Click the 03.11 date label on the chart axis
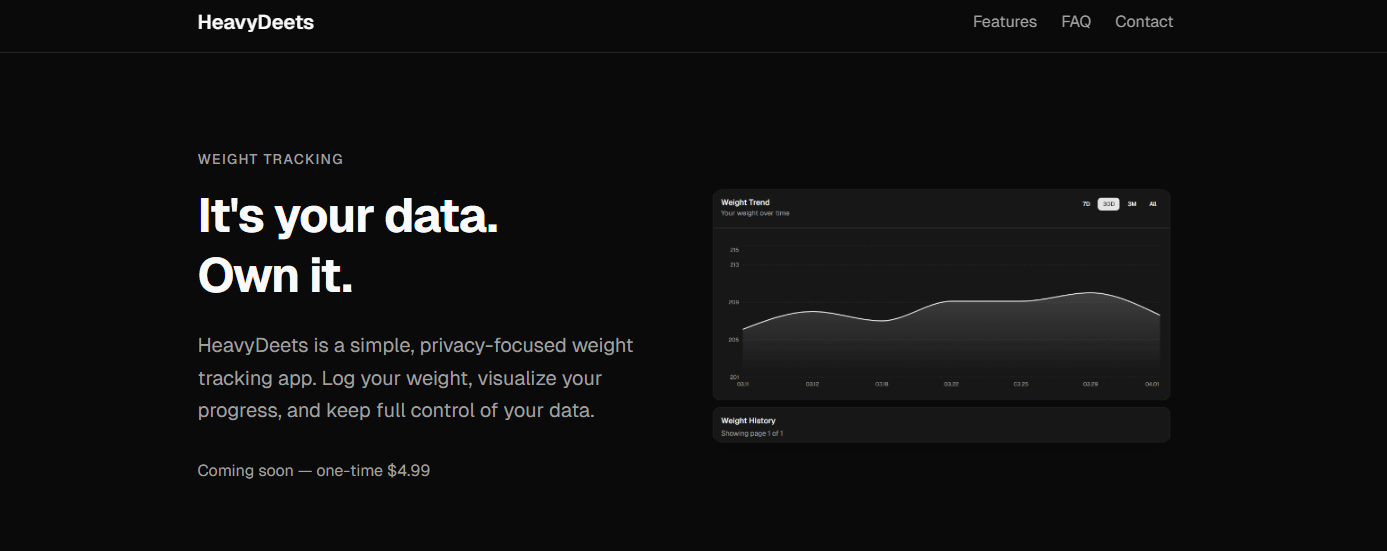 (743, 384)
